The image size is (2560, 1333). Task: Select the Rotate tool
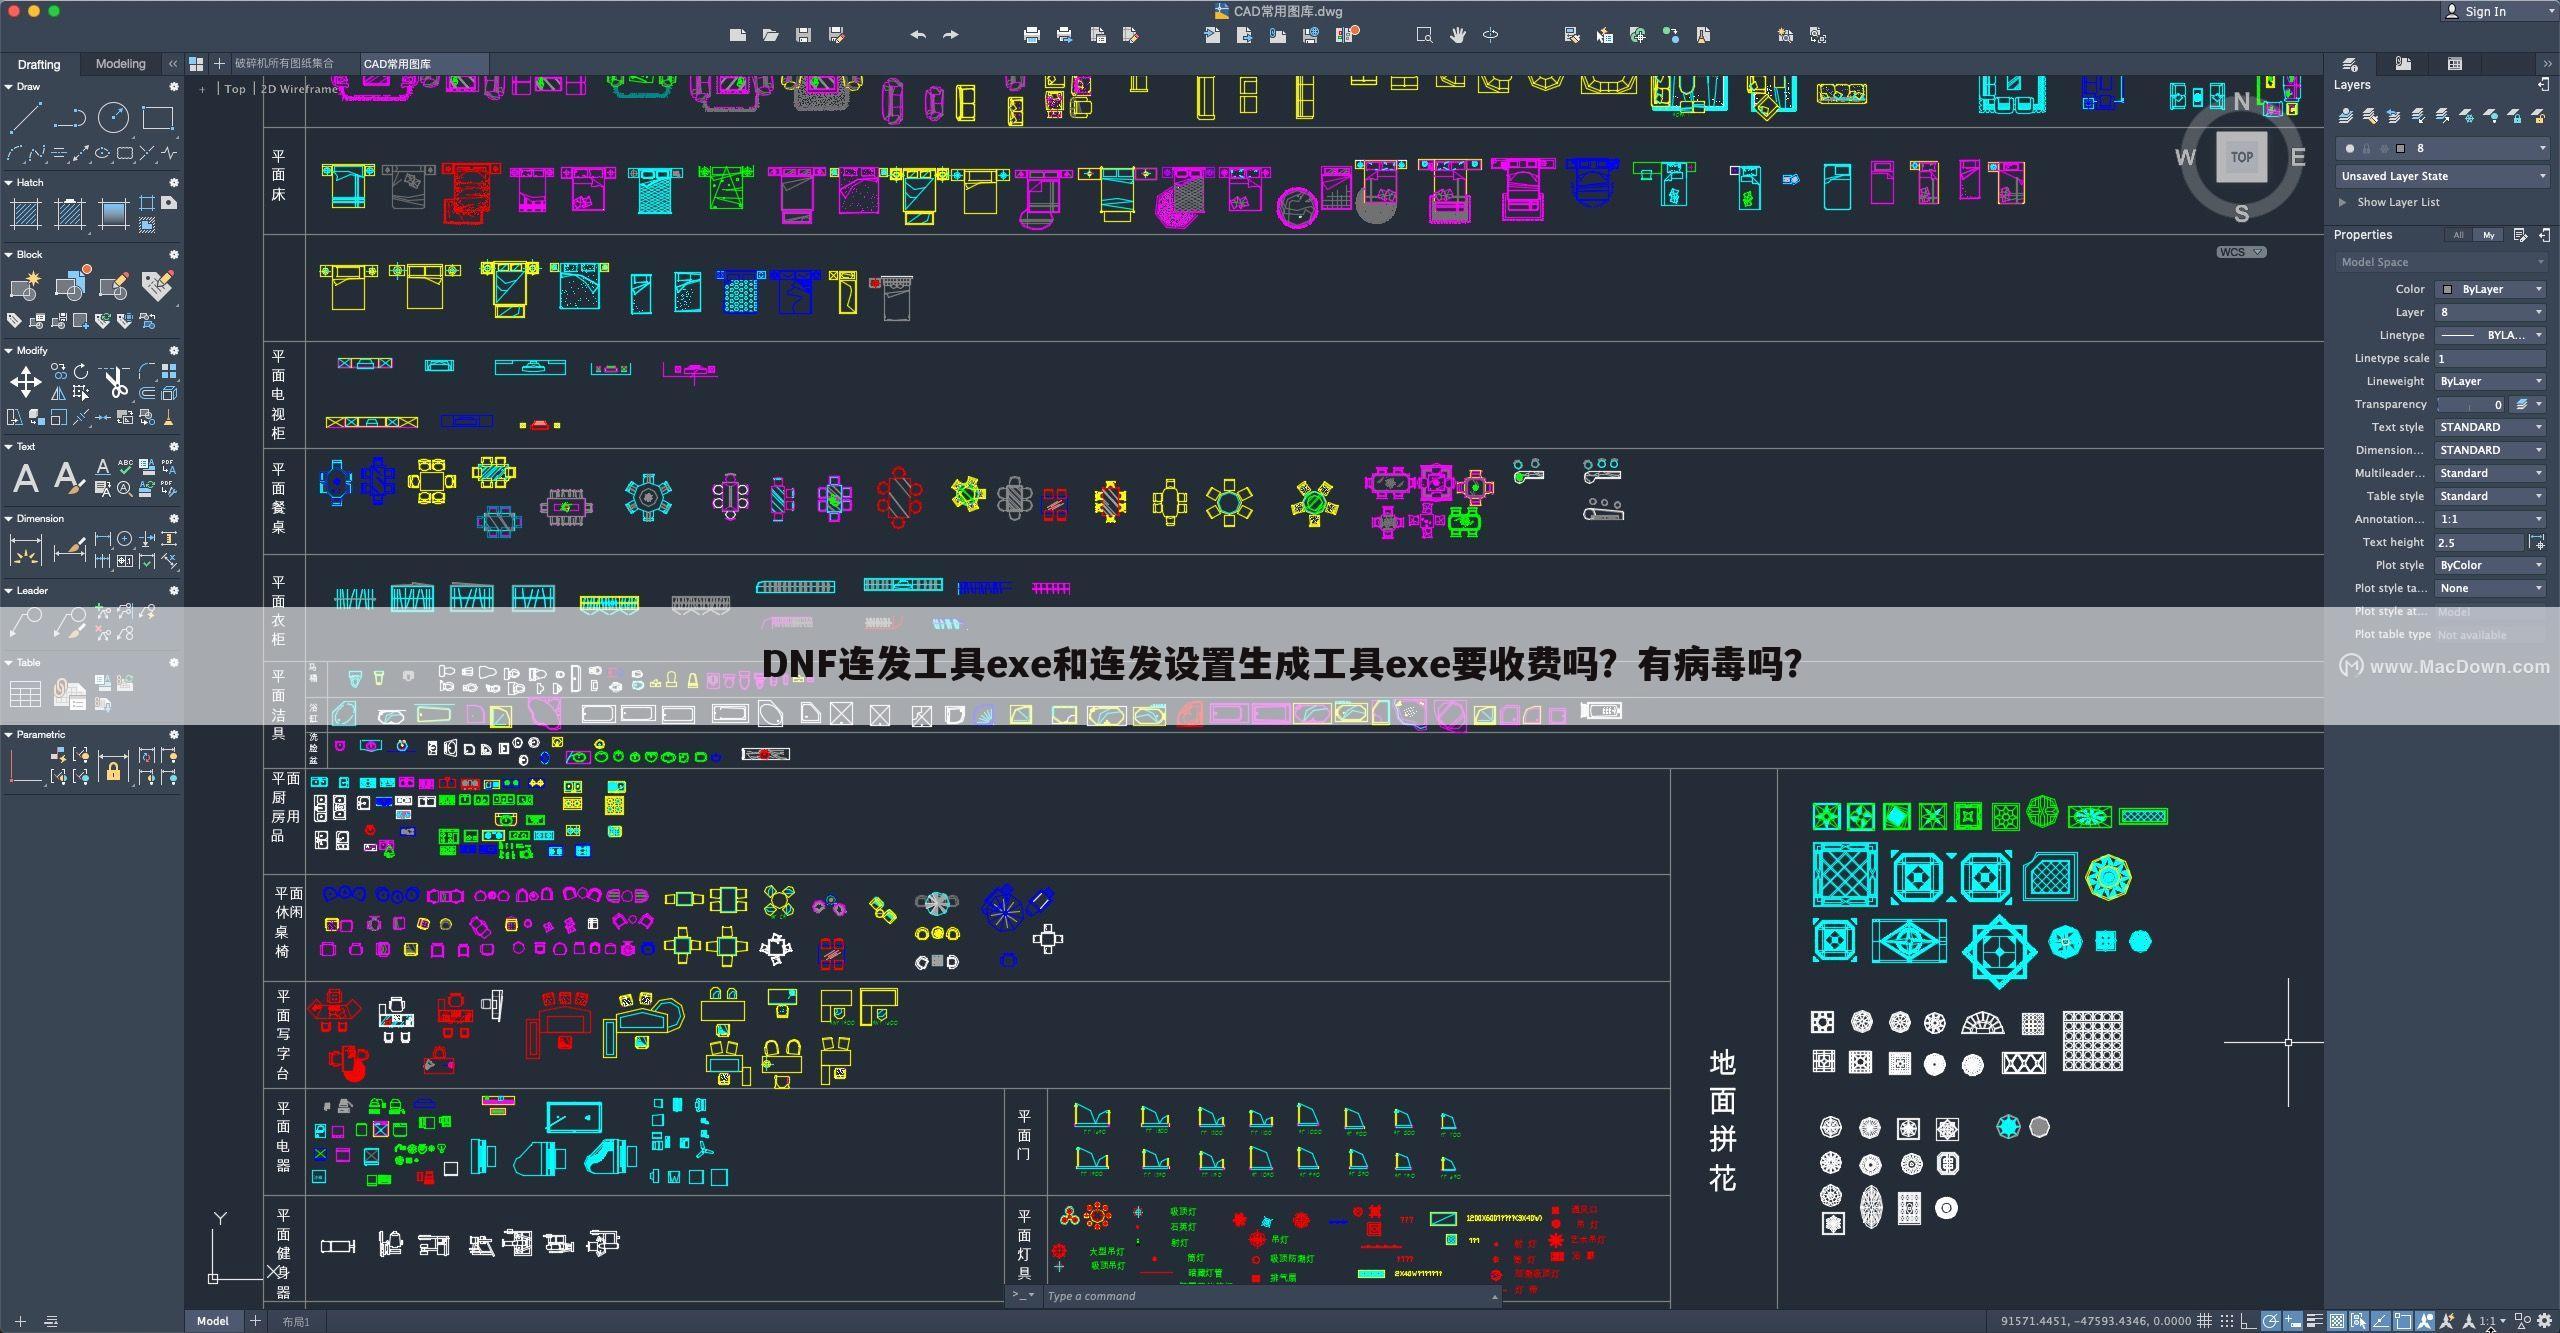pos(81,371)
